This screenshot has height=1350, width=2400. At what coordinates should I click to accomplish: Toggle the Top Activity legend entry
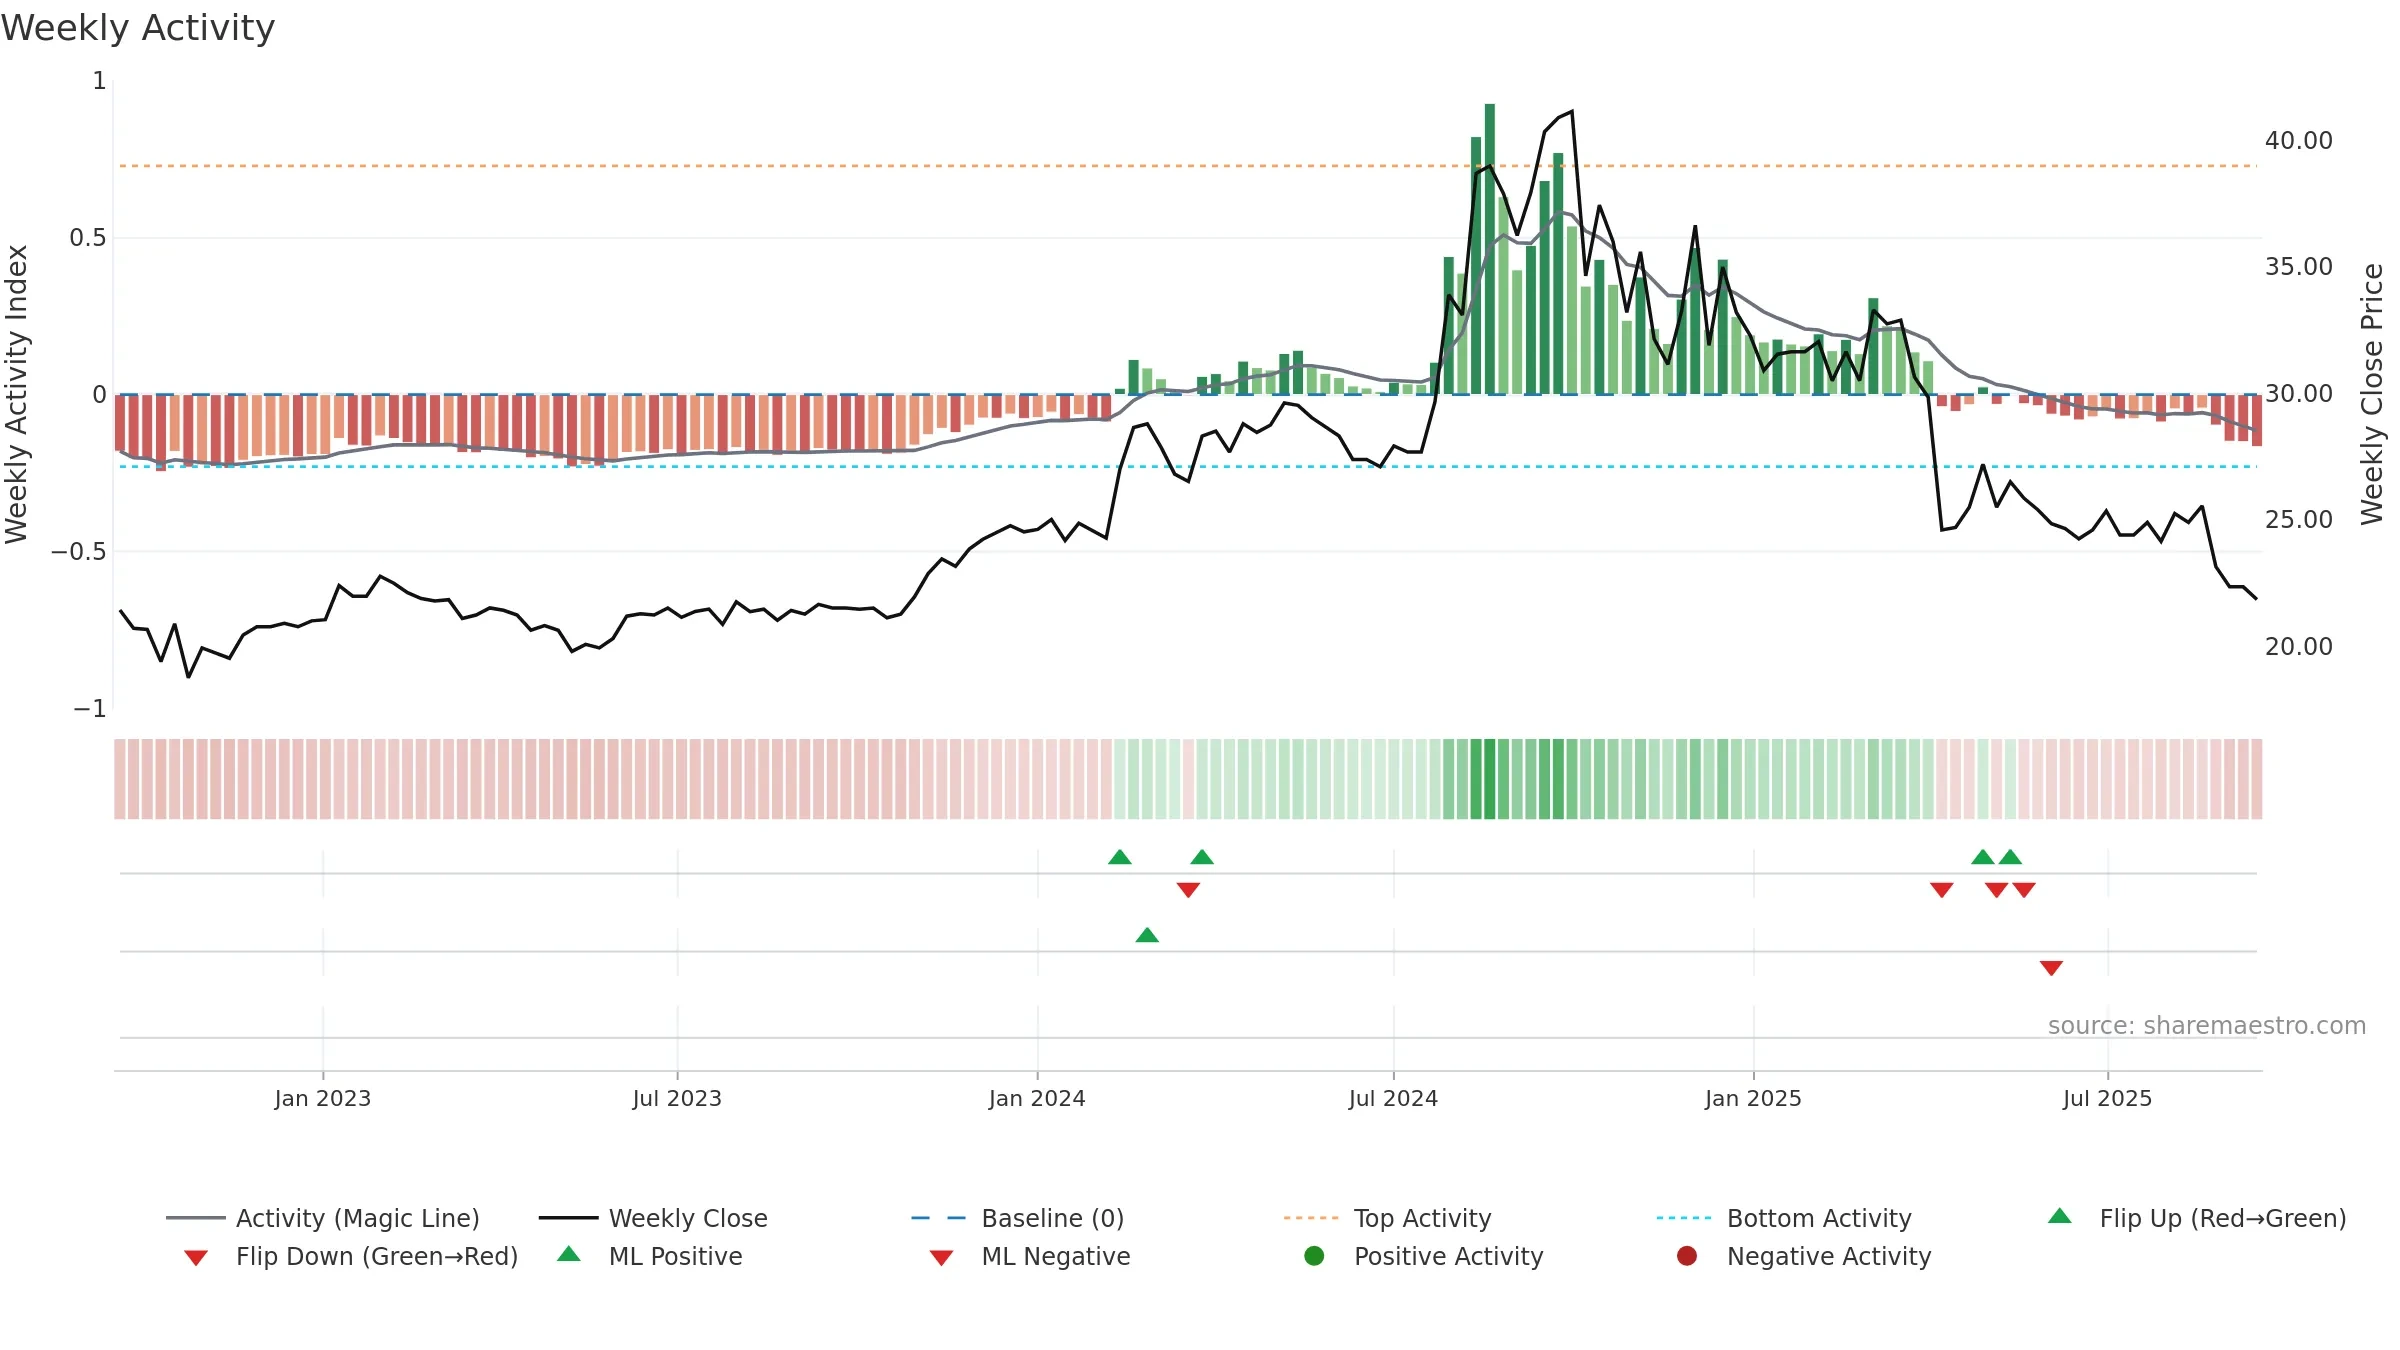1387,1218
